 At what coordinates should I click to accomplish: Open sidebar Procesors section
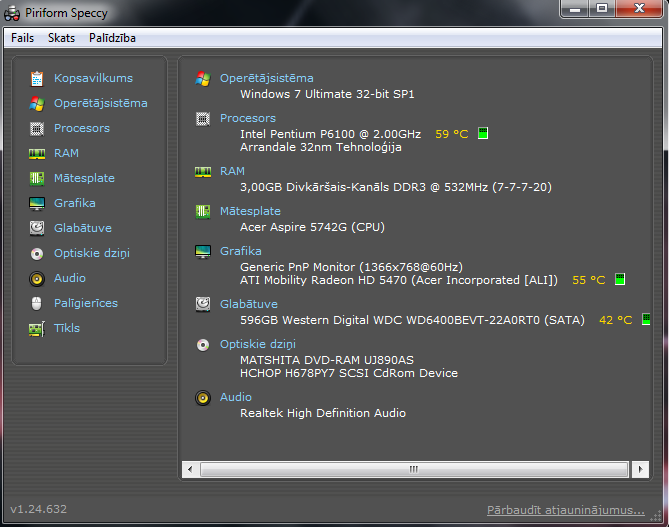tap(82, 128)
